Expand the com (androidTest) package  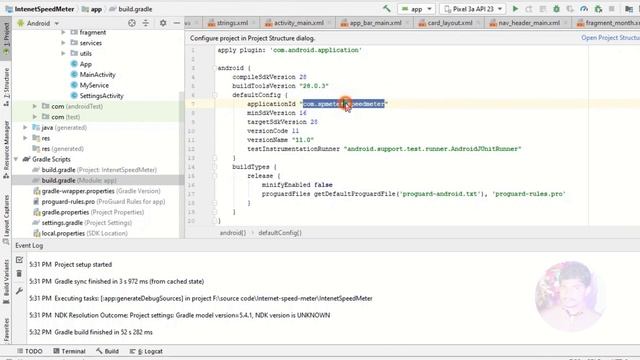pyautogui.click(x=35, y=106)
